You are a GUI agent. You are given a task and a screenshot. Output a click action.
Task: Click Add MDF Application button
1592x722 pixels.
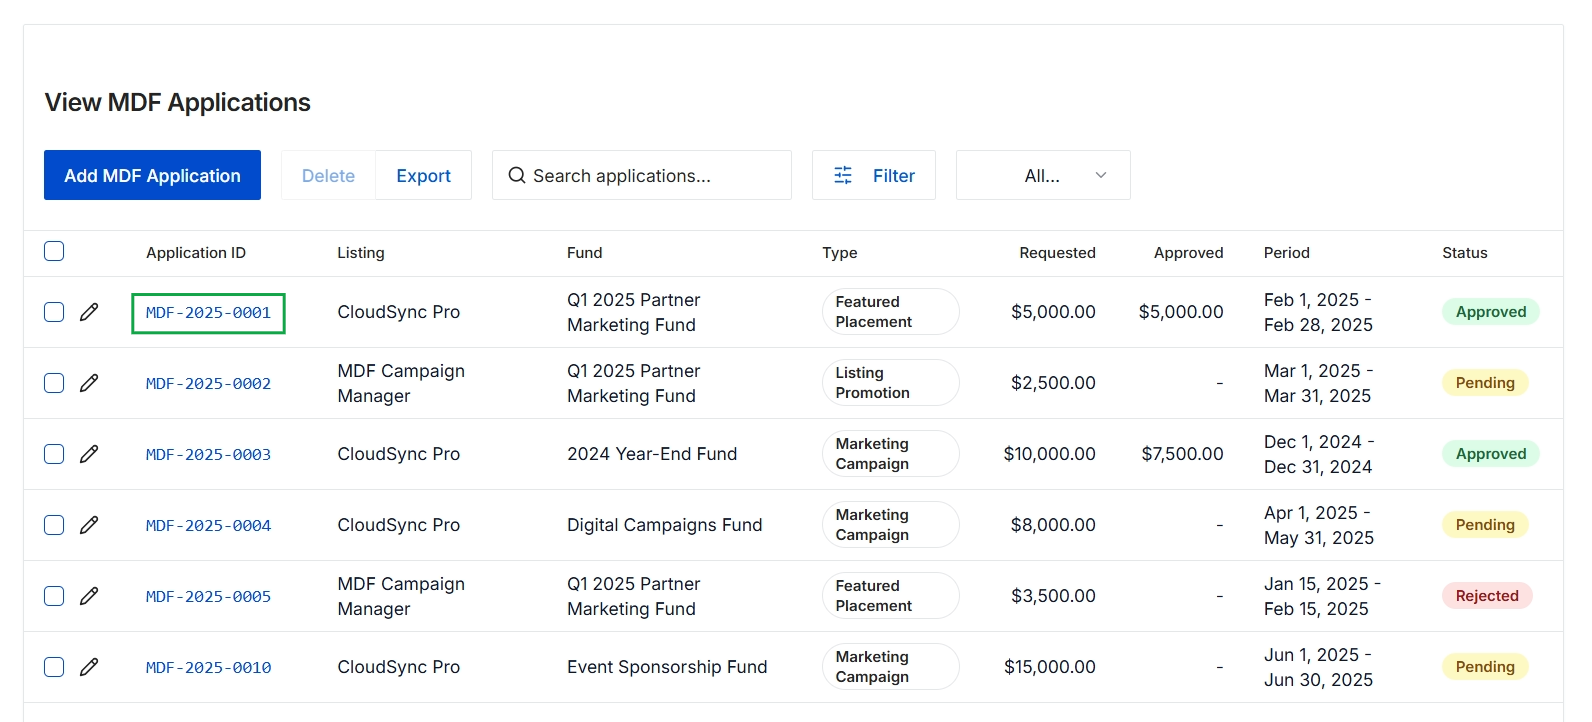[x=152, y=175]
